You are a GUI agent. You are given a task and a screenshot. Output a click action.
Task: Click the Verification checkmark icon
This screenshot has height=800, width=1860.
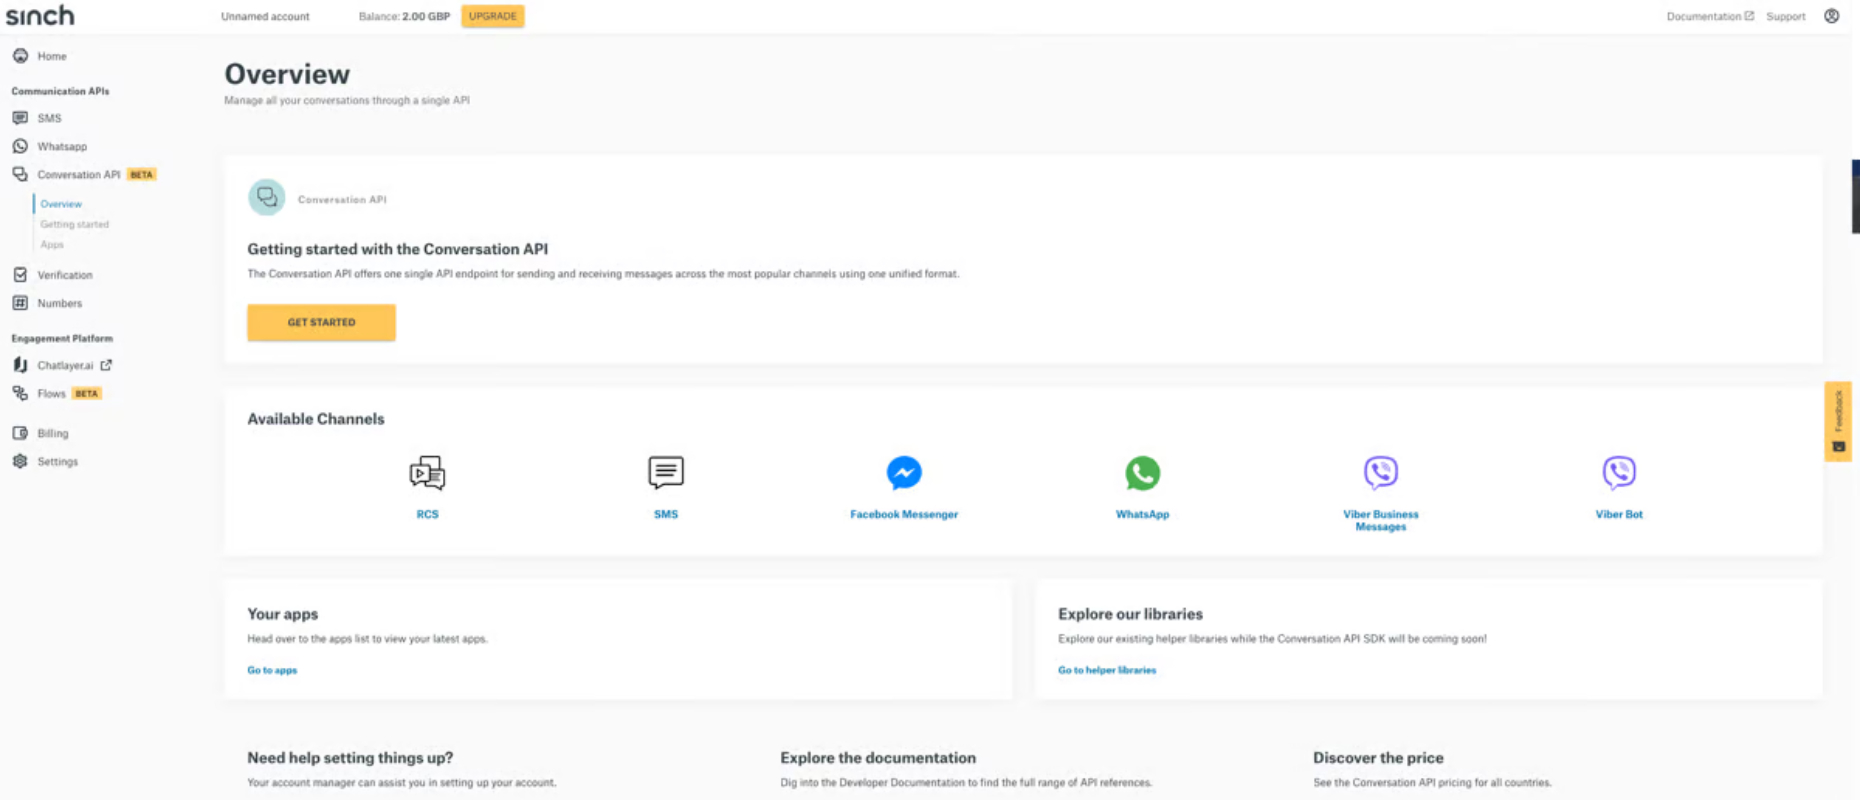[20, 274]
